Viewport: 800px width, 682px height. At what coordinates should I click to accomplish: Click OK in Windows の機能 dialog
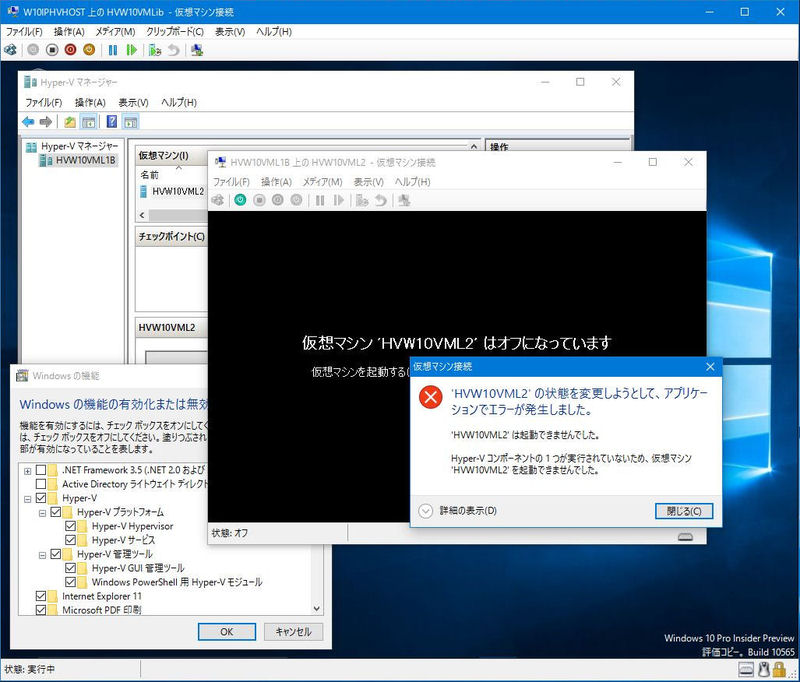tap(227, 632)
